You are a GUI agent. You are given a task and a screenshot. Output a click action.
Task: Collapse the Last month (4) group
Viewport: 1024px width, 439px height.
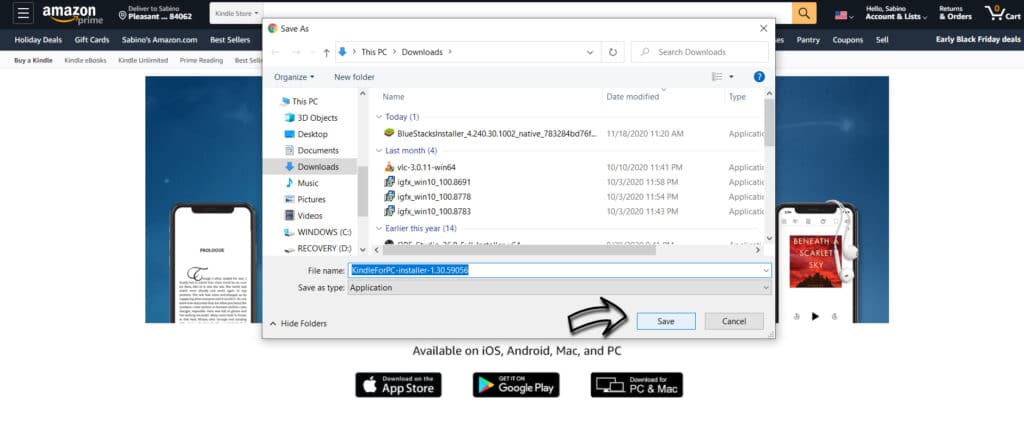(379, 150)
